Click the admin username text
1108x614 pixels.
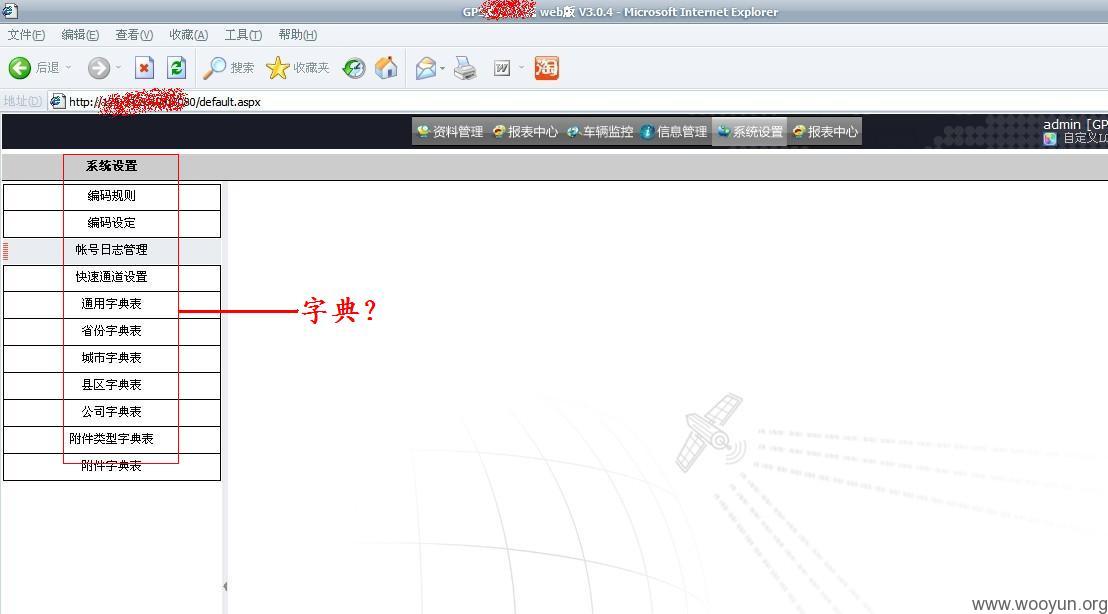click(1062, 124)
